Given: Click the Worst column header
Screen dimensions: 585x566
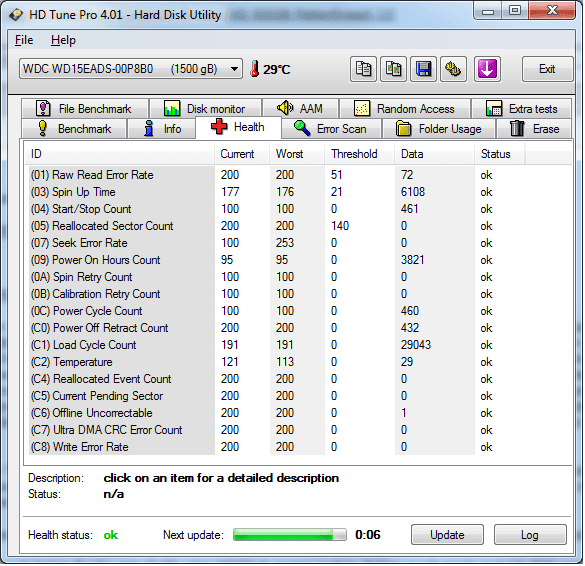Looking at the screenshot, I should [297, 154].
